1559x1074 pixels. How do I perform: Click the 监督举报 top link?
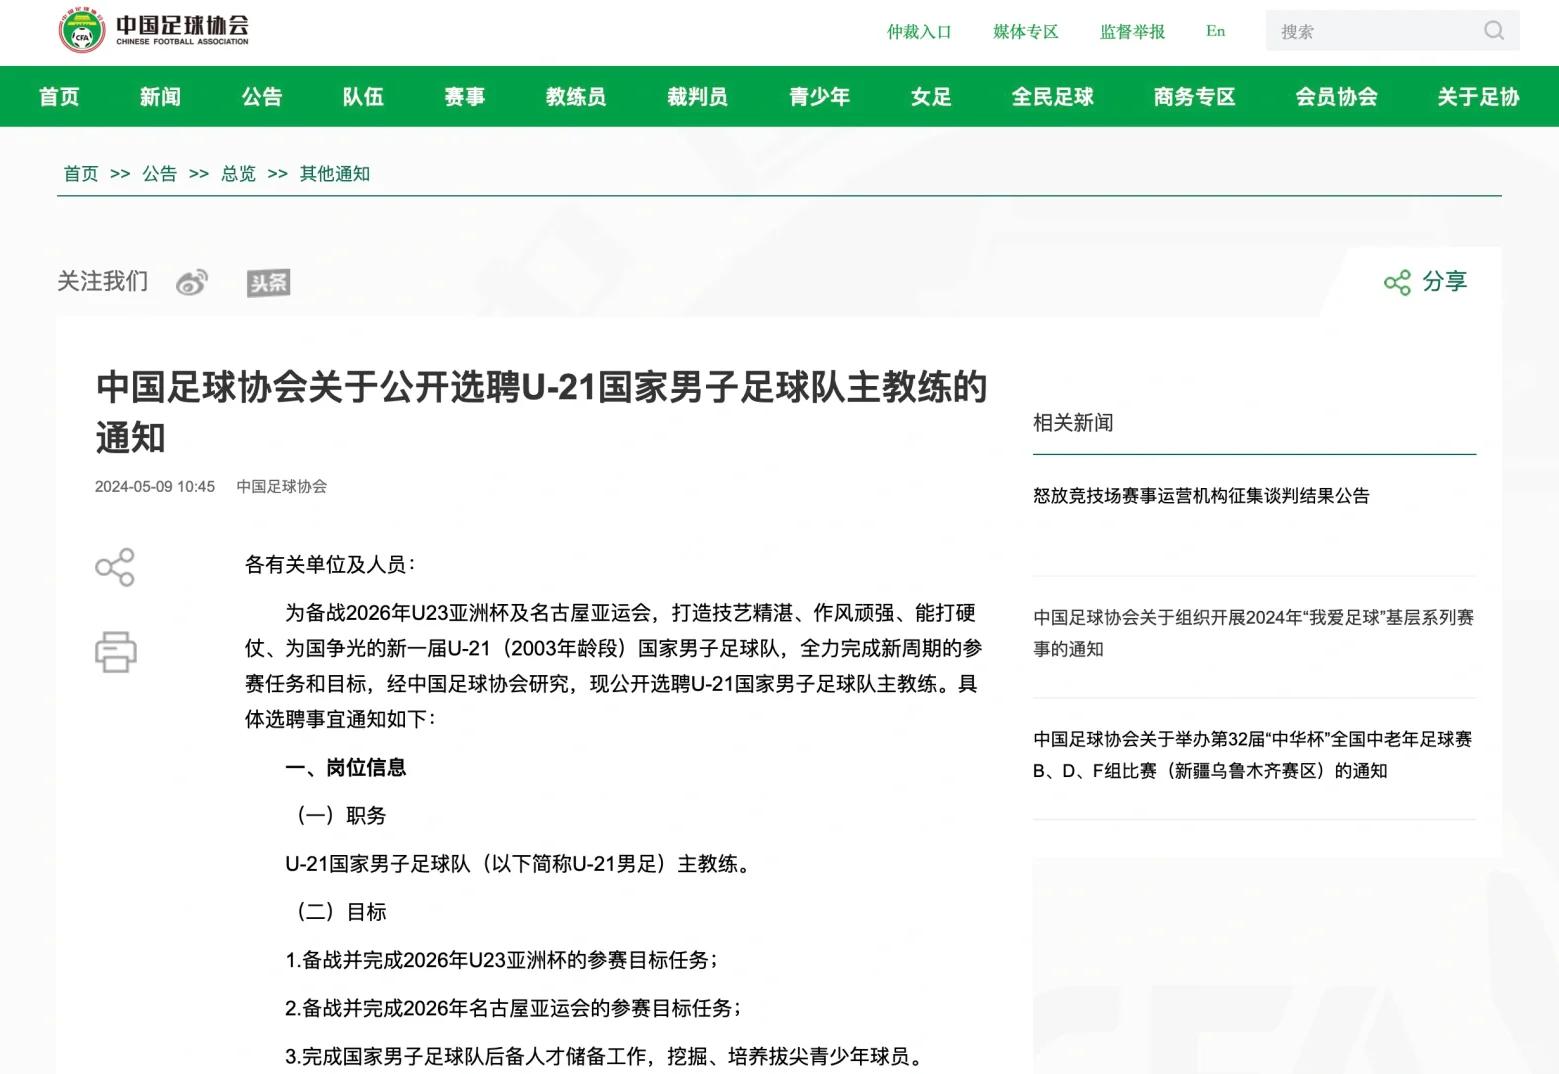point(1133,31)
